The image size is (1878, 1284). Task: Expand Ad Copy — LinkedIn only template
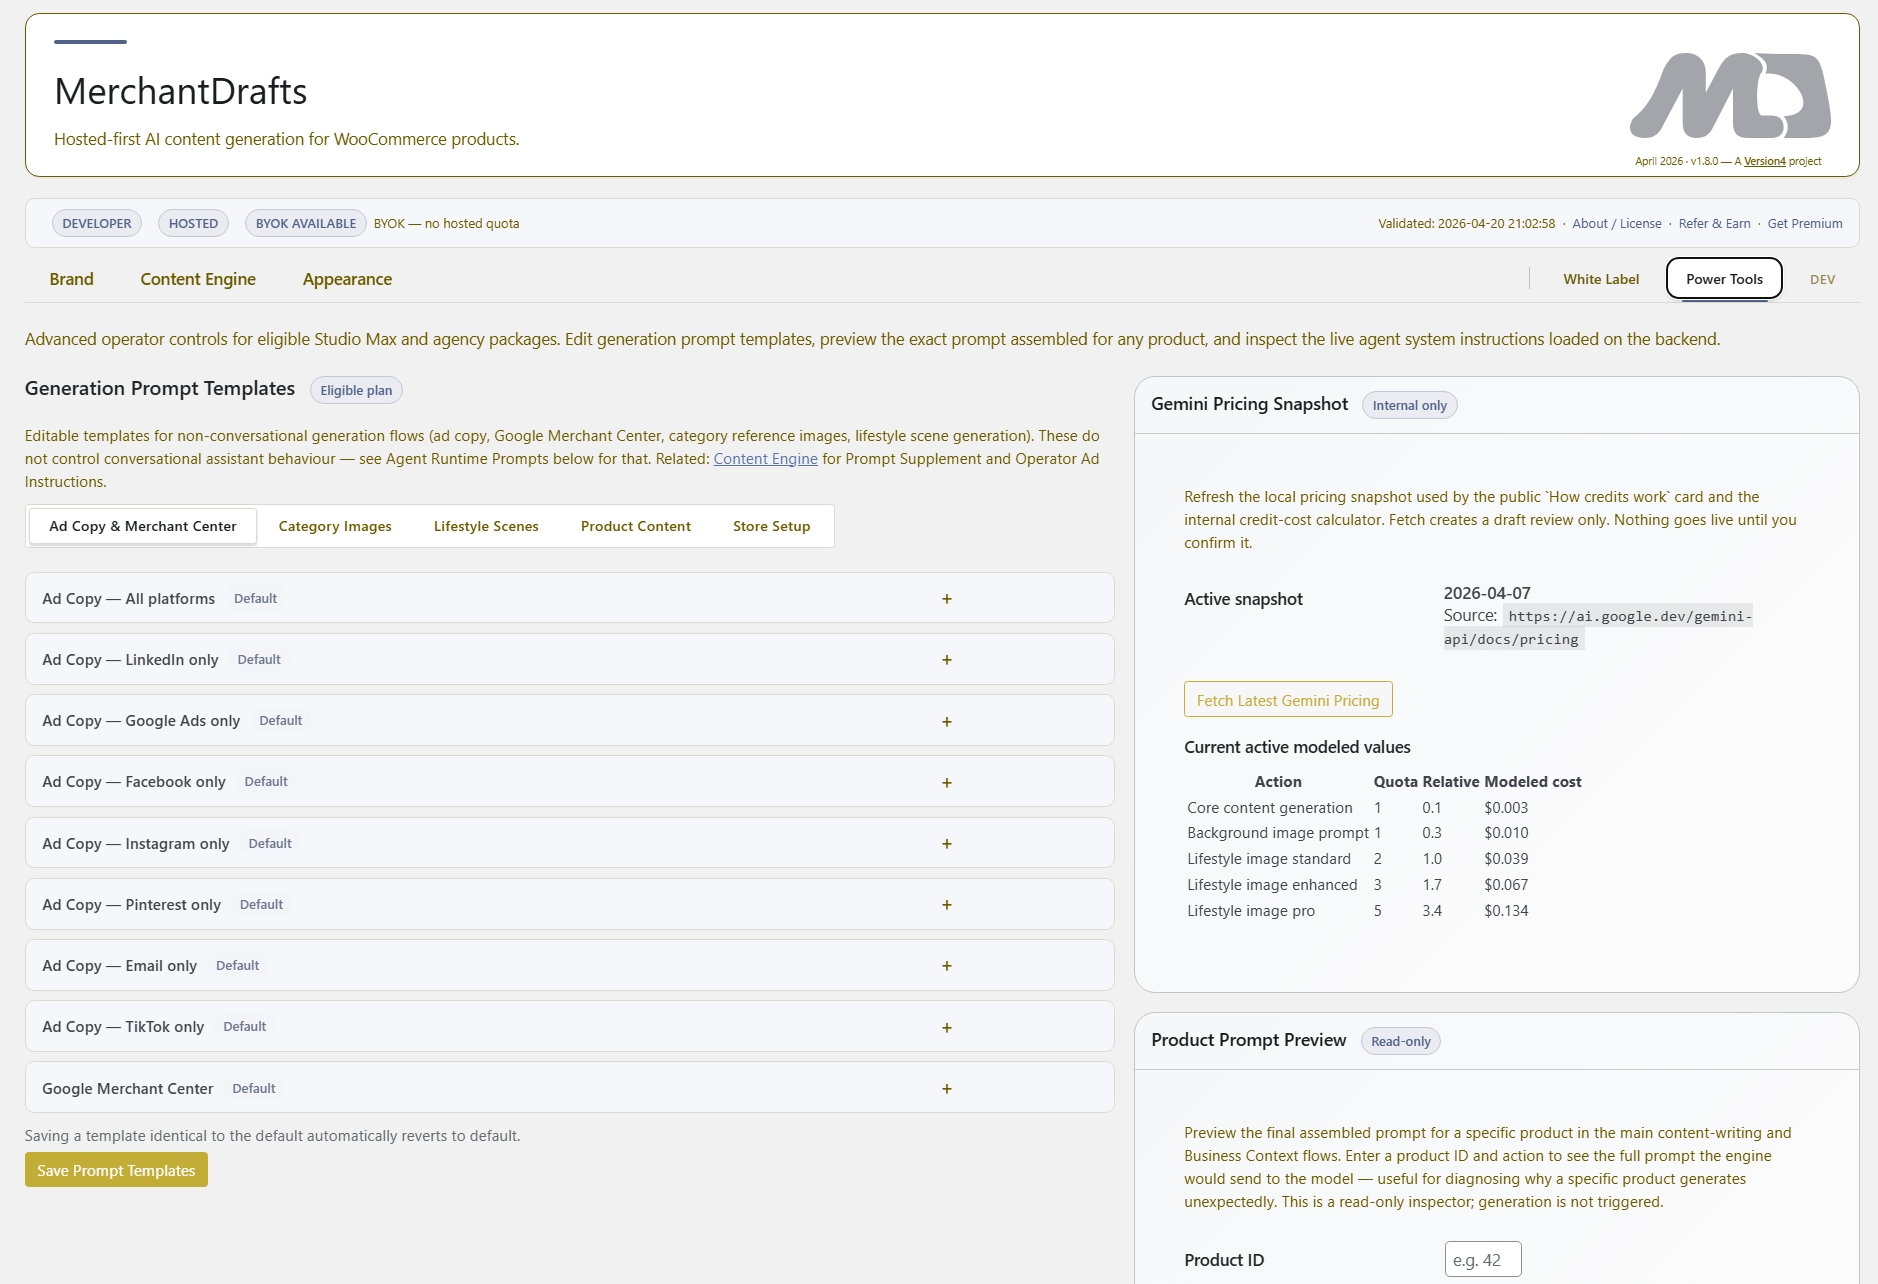pyautogui.click(x=569, y=659)
